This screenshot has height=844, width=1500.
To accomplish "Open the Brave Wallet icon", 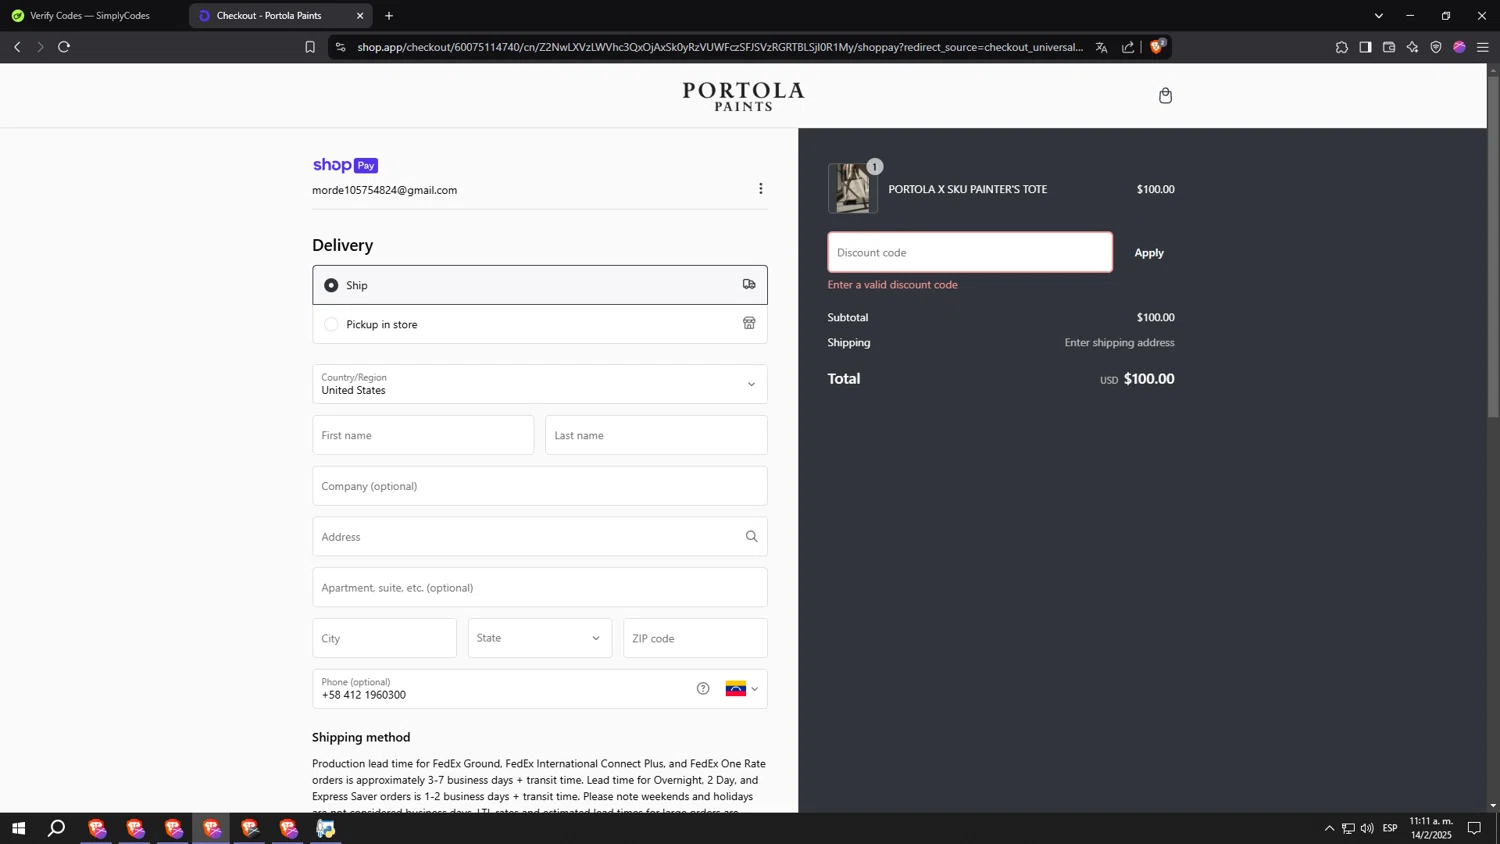I will coord(1389,47).
